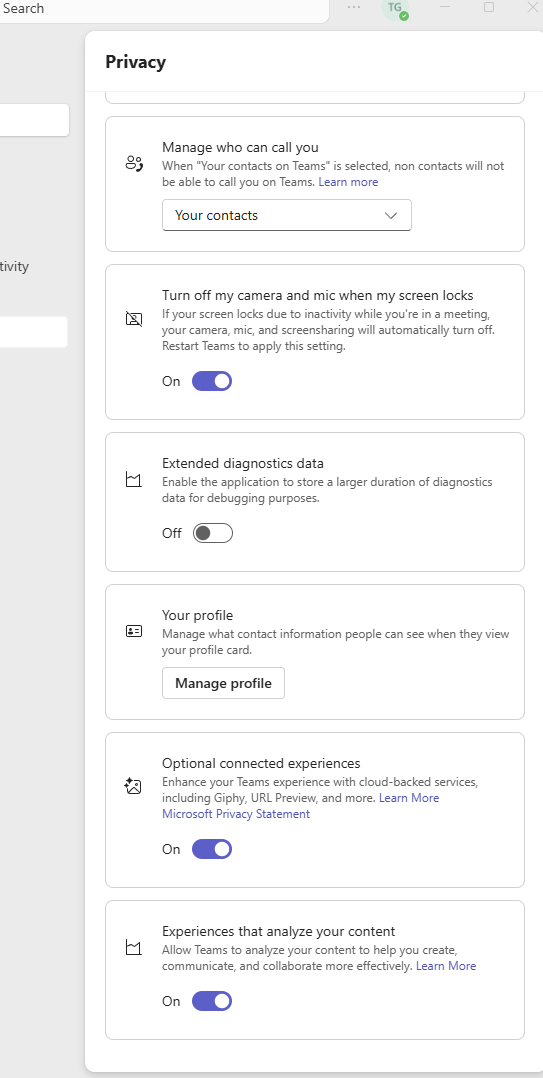Turn off camera and mic screen-lock toggle

point(212,381)
